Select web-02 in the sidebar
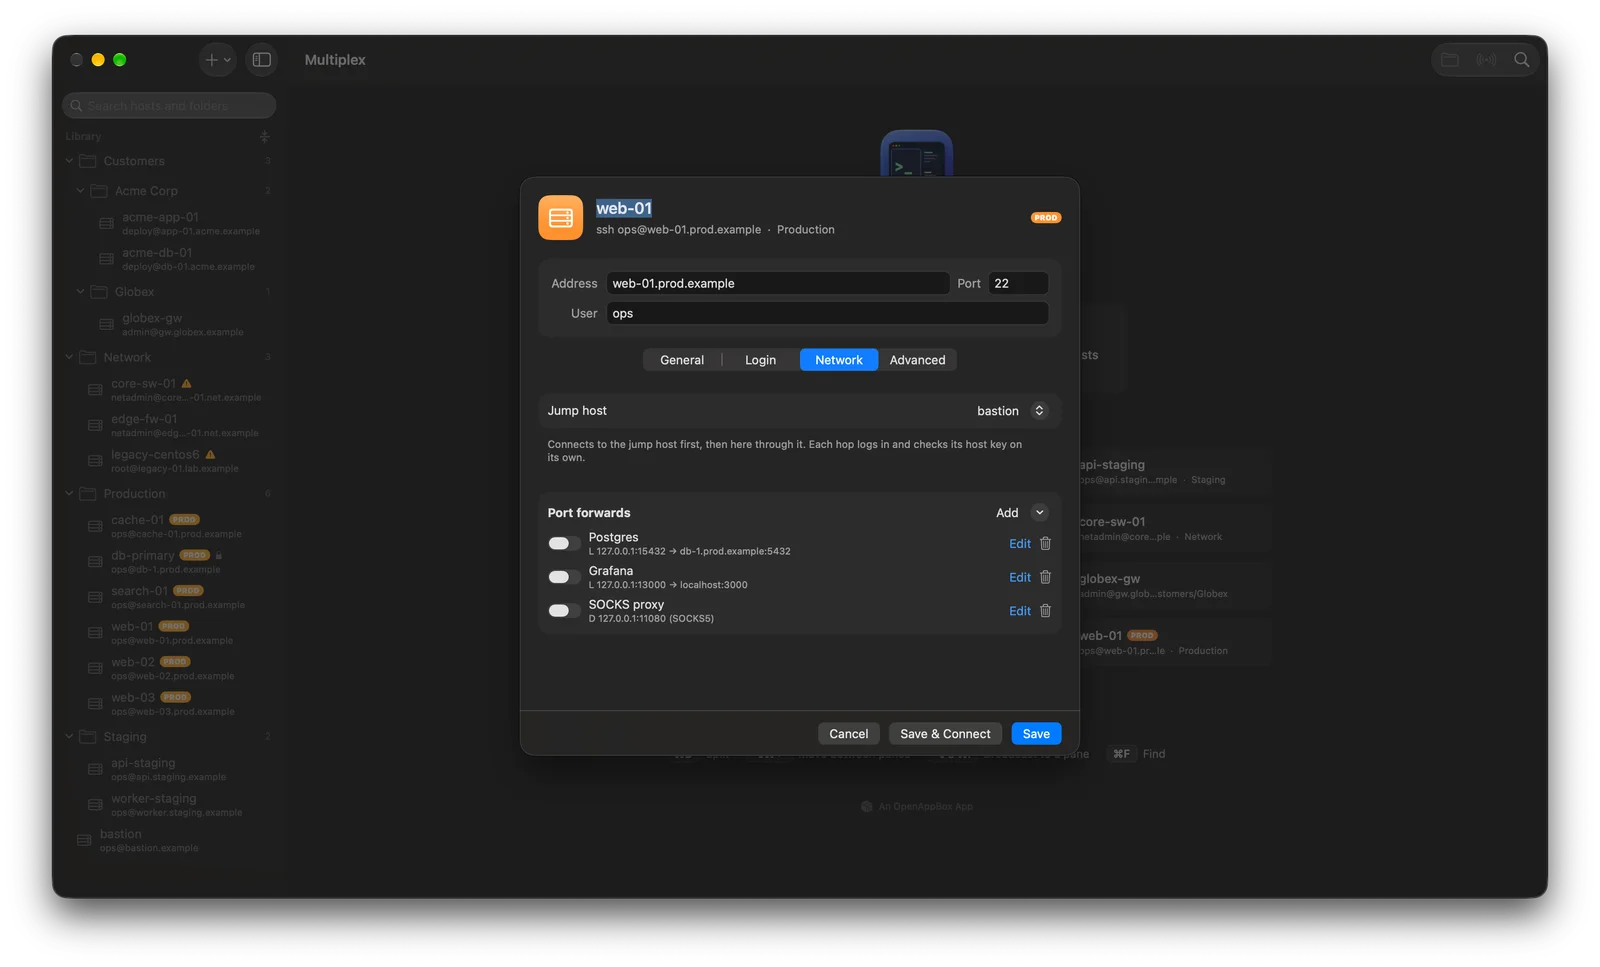The image size is (1600, 967). click(170, 668)
